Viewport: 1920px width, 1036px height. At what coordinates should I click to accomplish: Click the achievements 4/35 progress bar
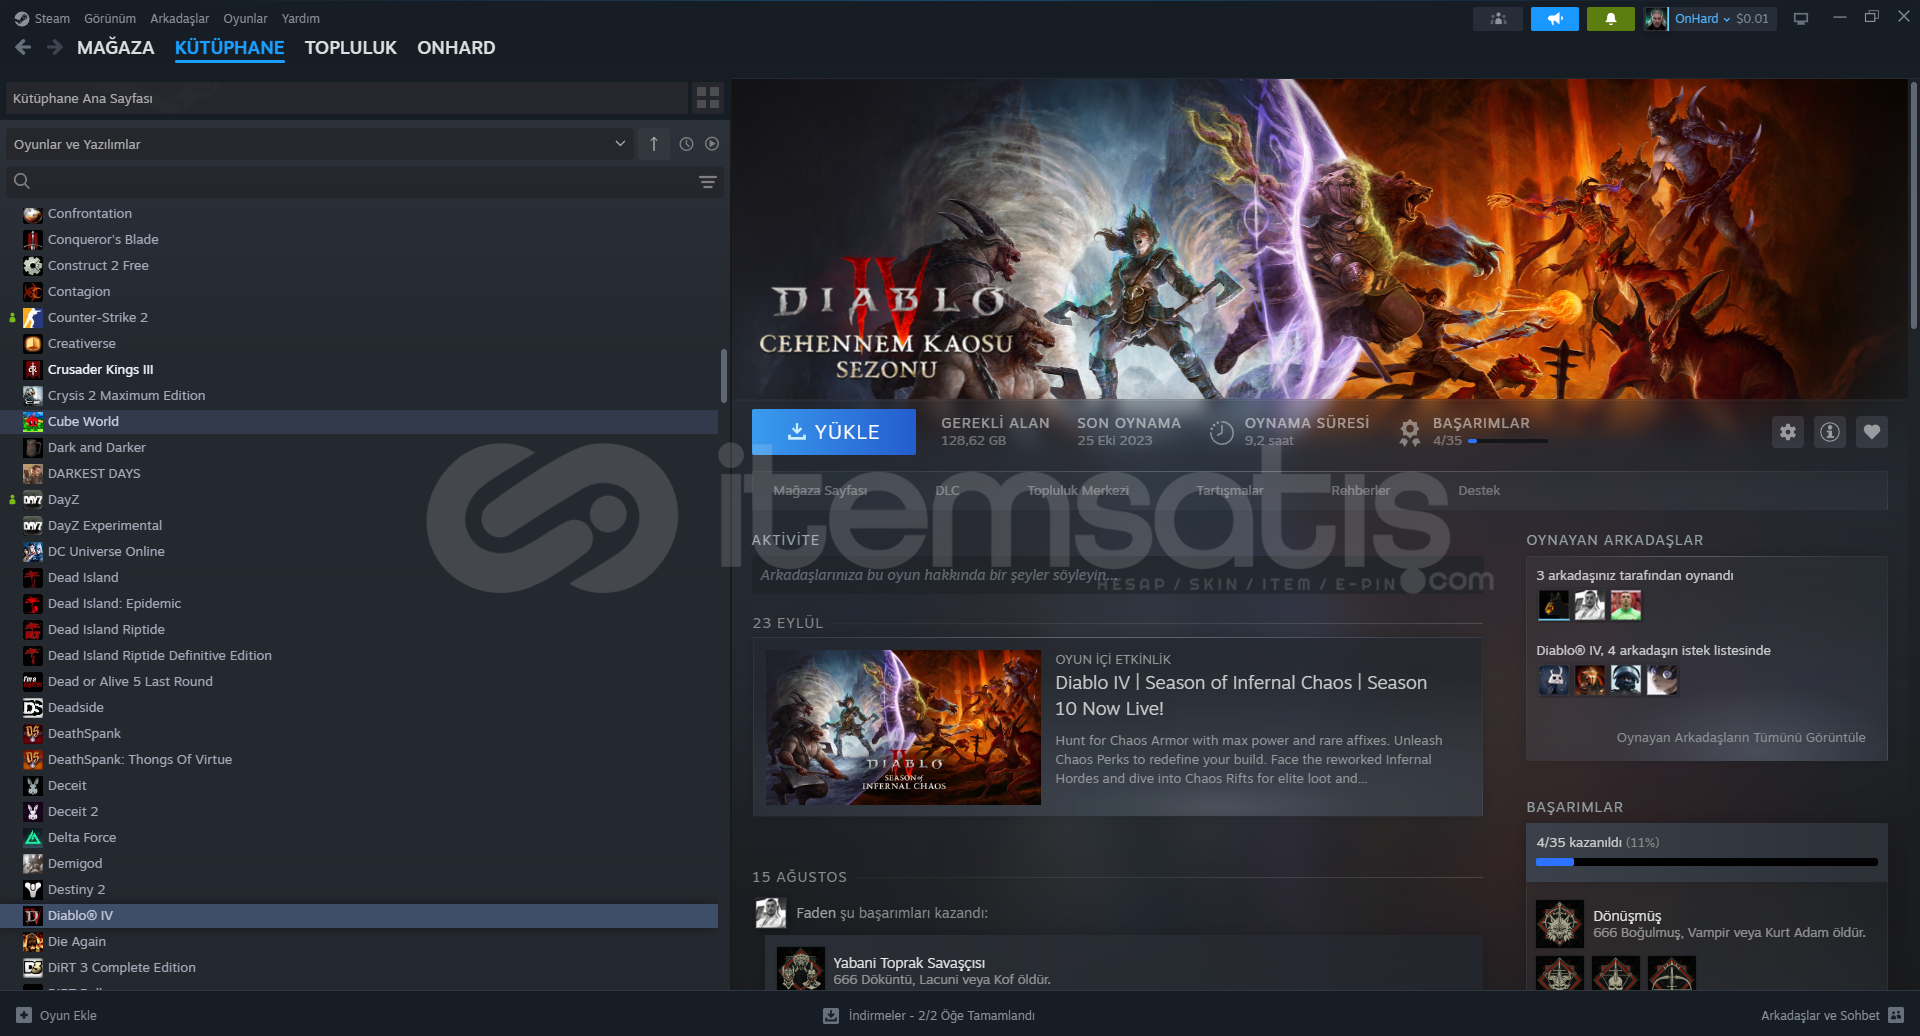coord(1707,862)
